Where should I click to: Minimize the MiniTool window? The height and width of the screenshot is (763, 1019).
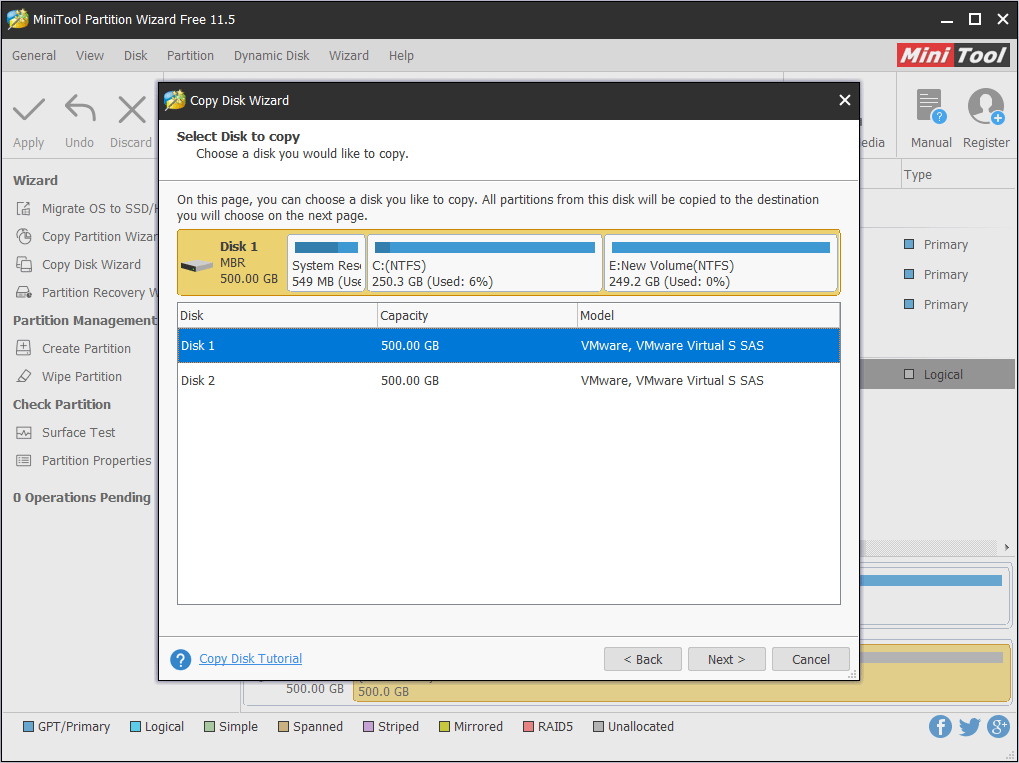[x=946, y=20]
